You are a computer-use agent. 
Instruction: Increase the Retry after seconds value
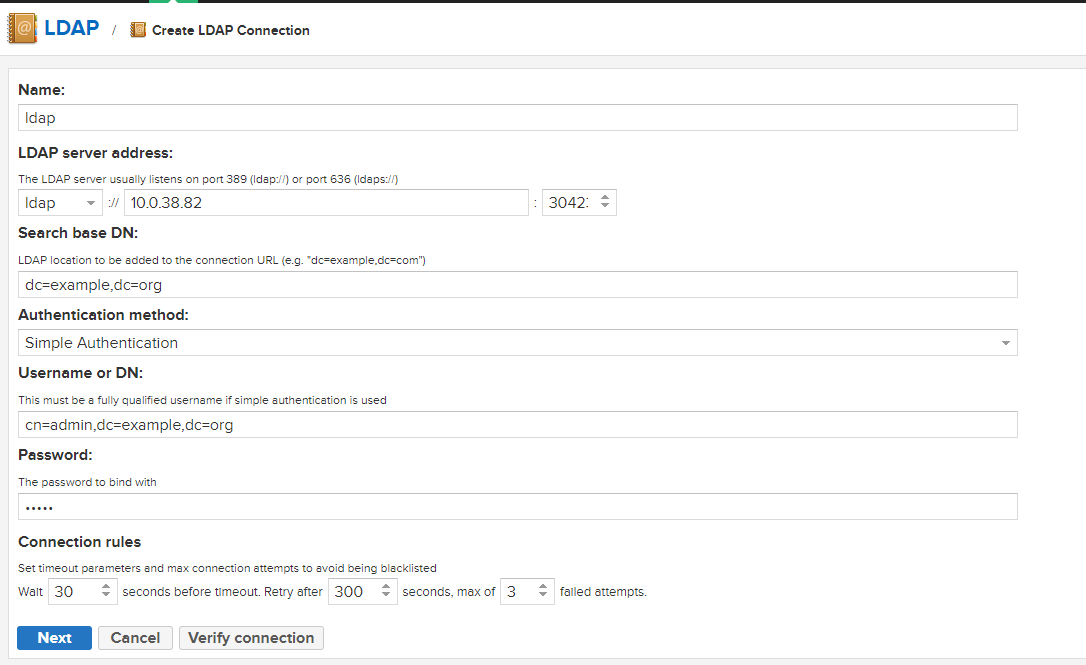pos(387,586)
